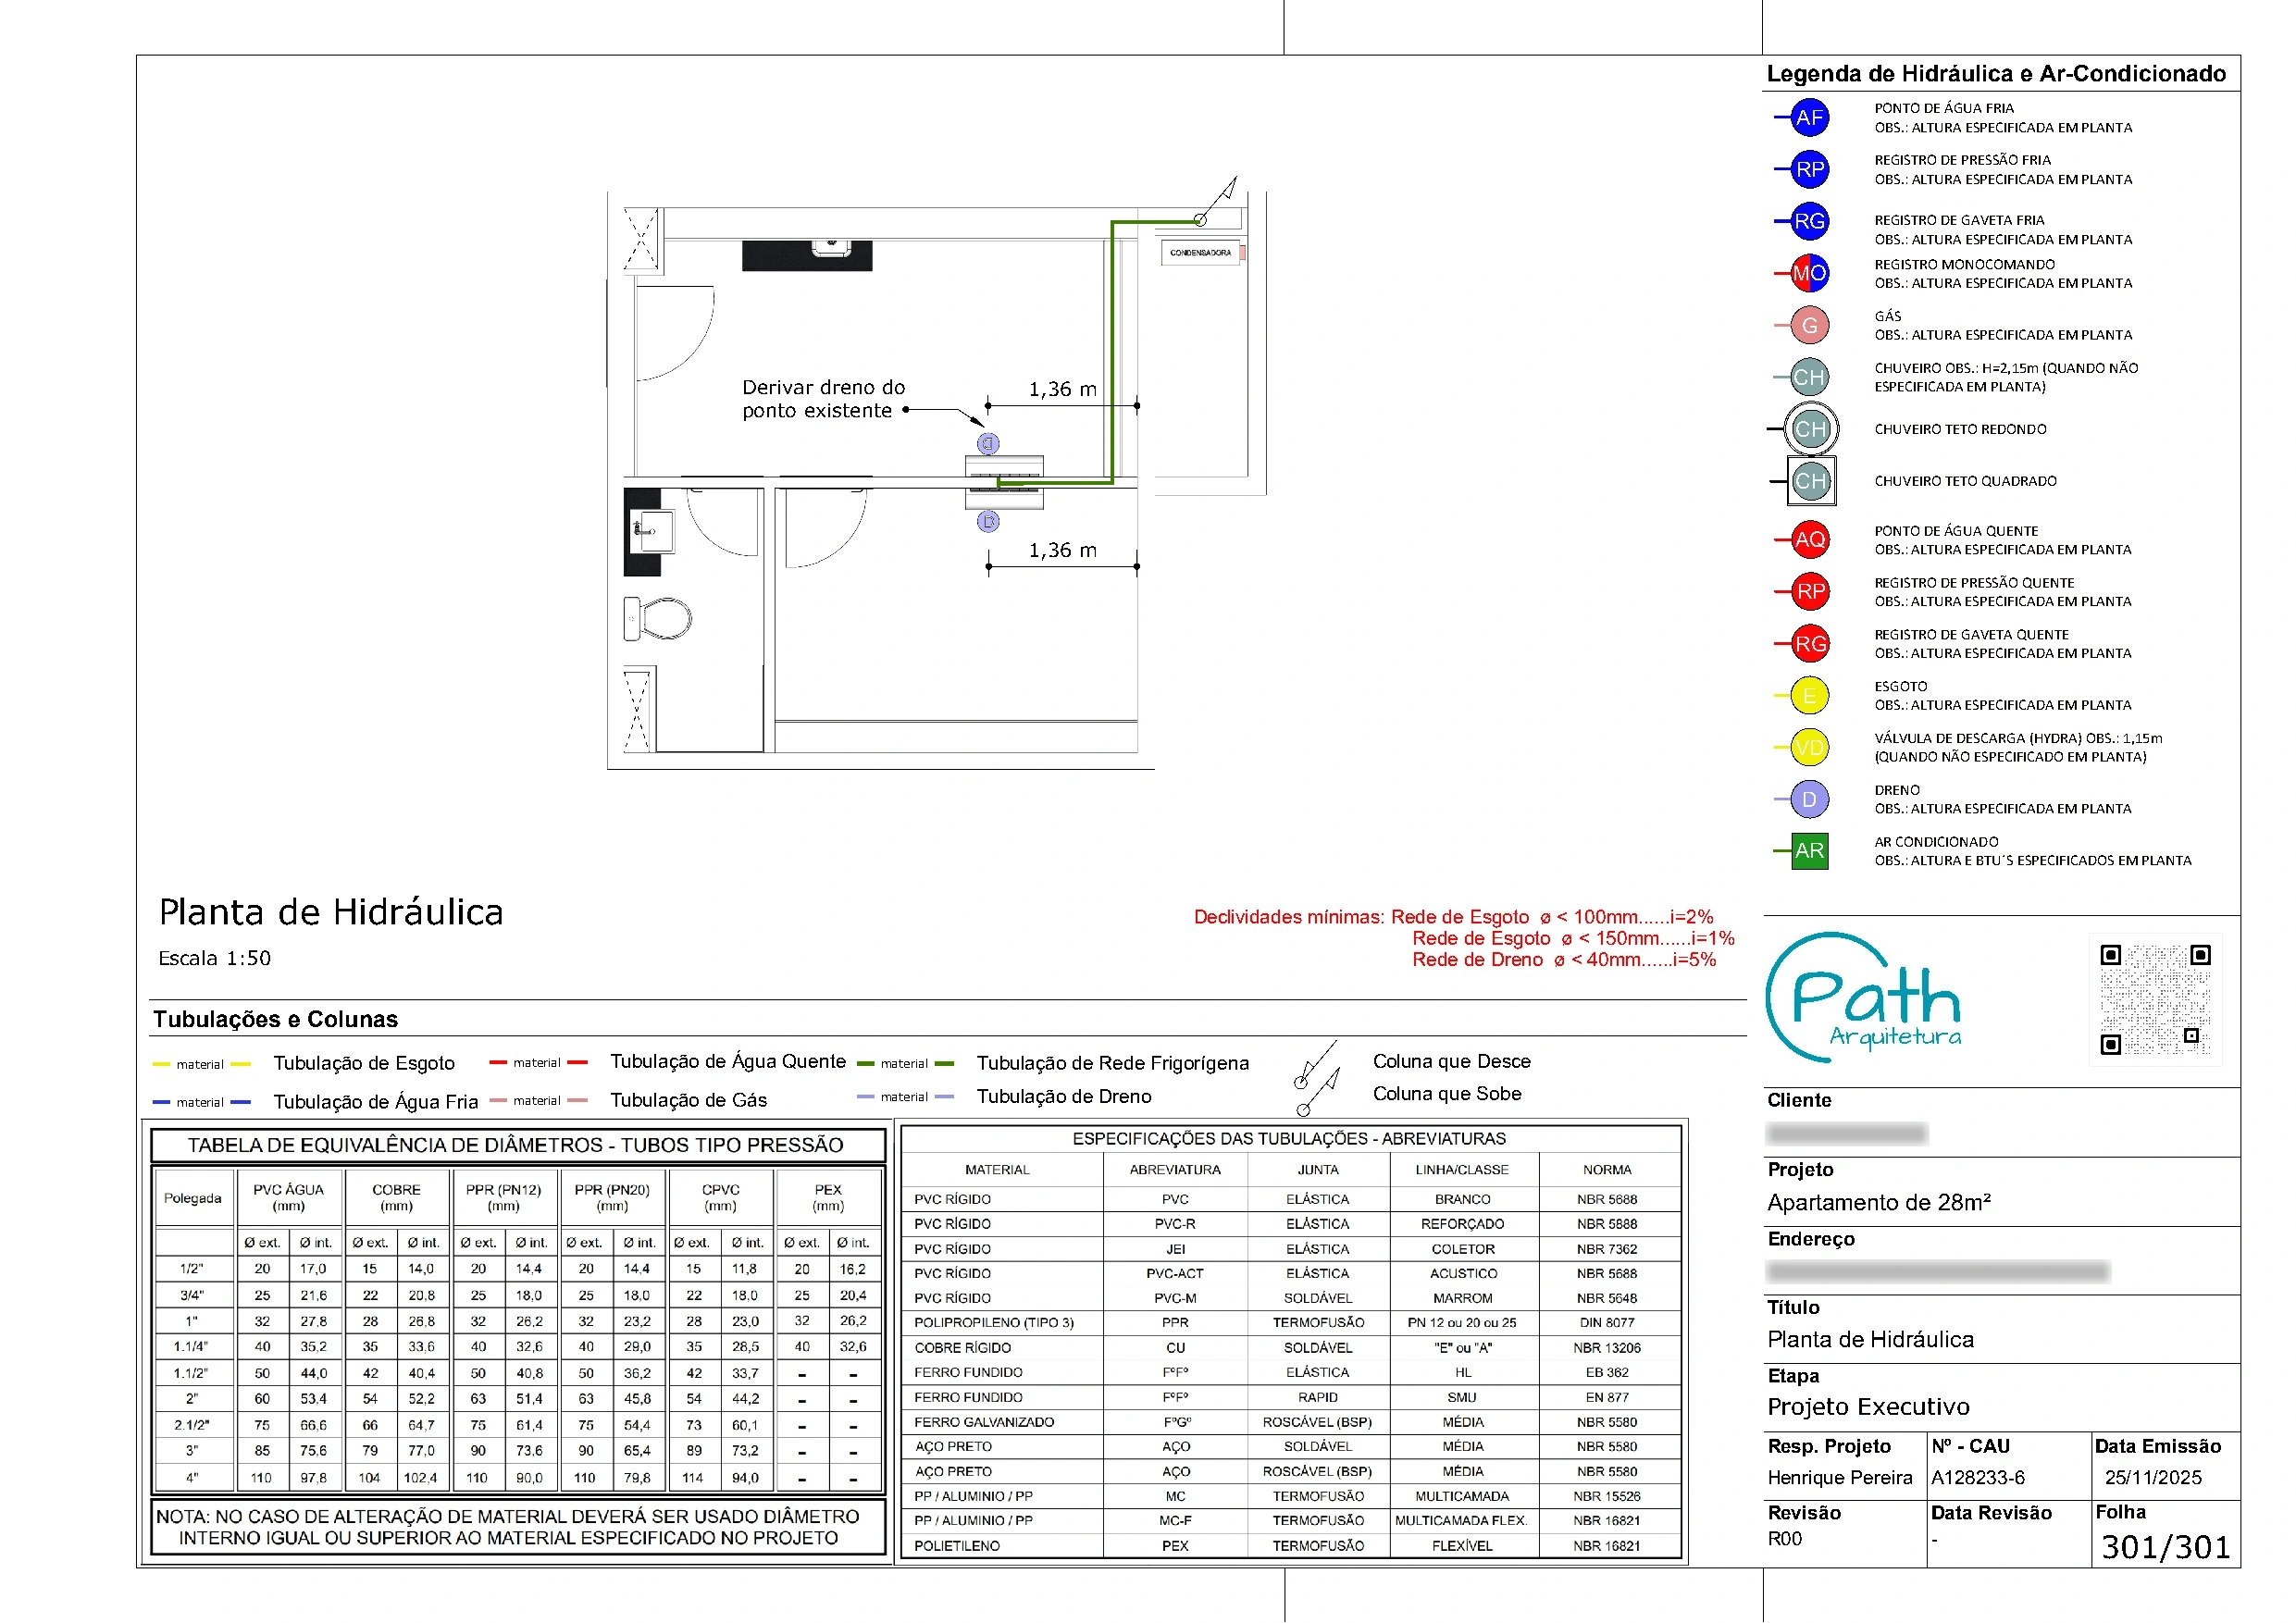Click the QR code in the title block

pos(2155,999)
